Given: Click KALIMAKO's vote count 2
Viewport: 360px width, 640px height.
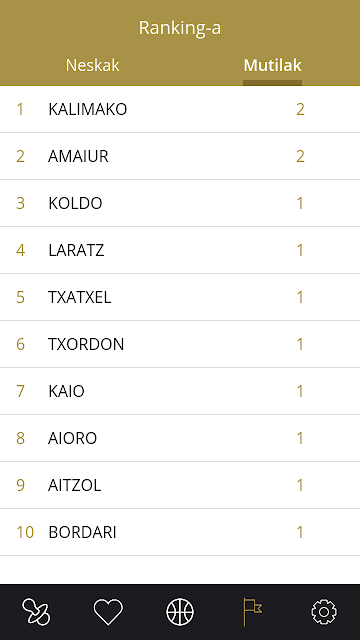Looking at the screenshot, I should (x=300, y=109).
